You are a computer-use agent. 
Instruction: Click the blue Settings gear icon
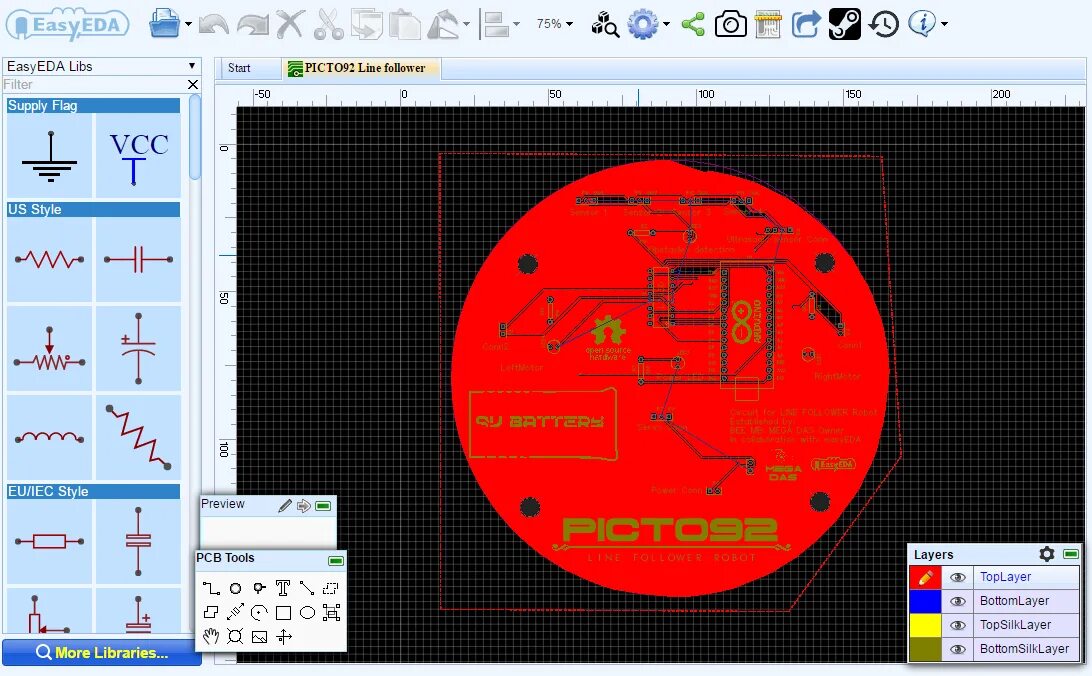[x=642, y=24]
